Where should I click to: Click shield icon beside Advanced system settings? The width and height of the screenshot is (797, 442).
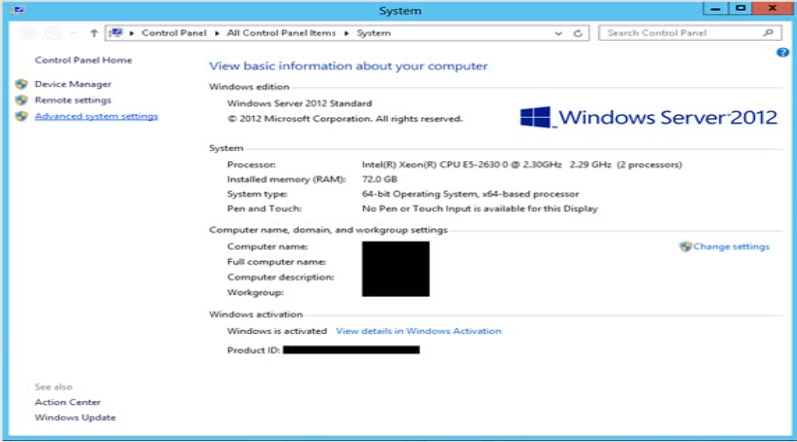click(21, 116)
